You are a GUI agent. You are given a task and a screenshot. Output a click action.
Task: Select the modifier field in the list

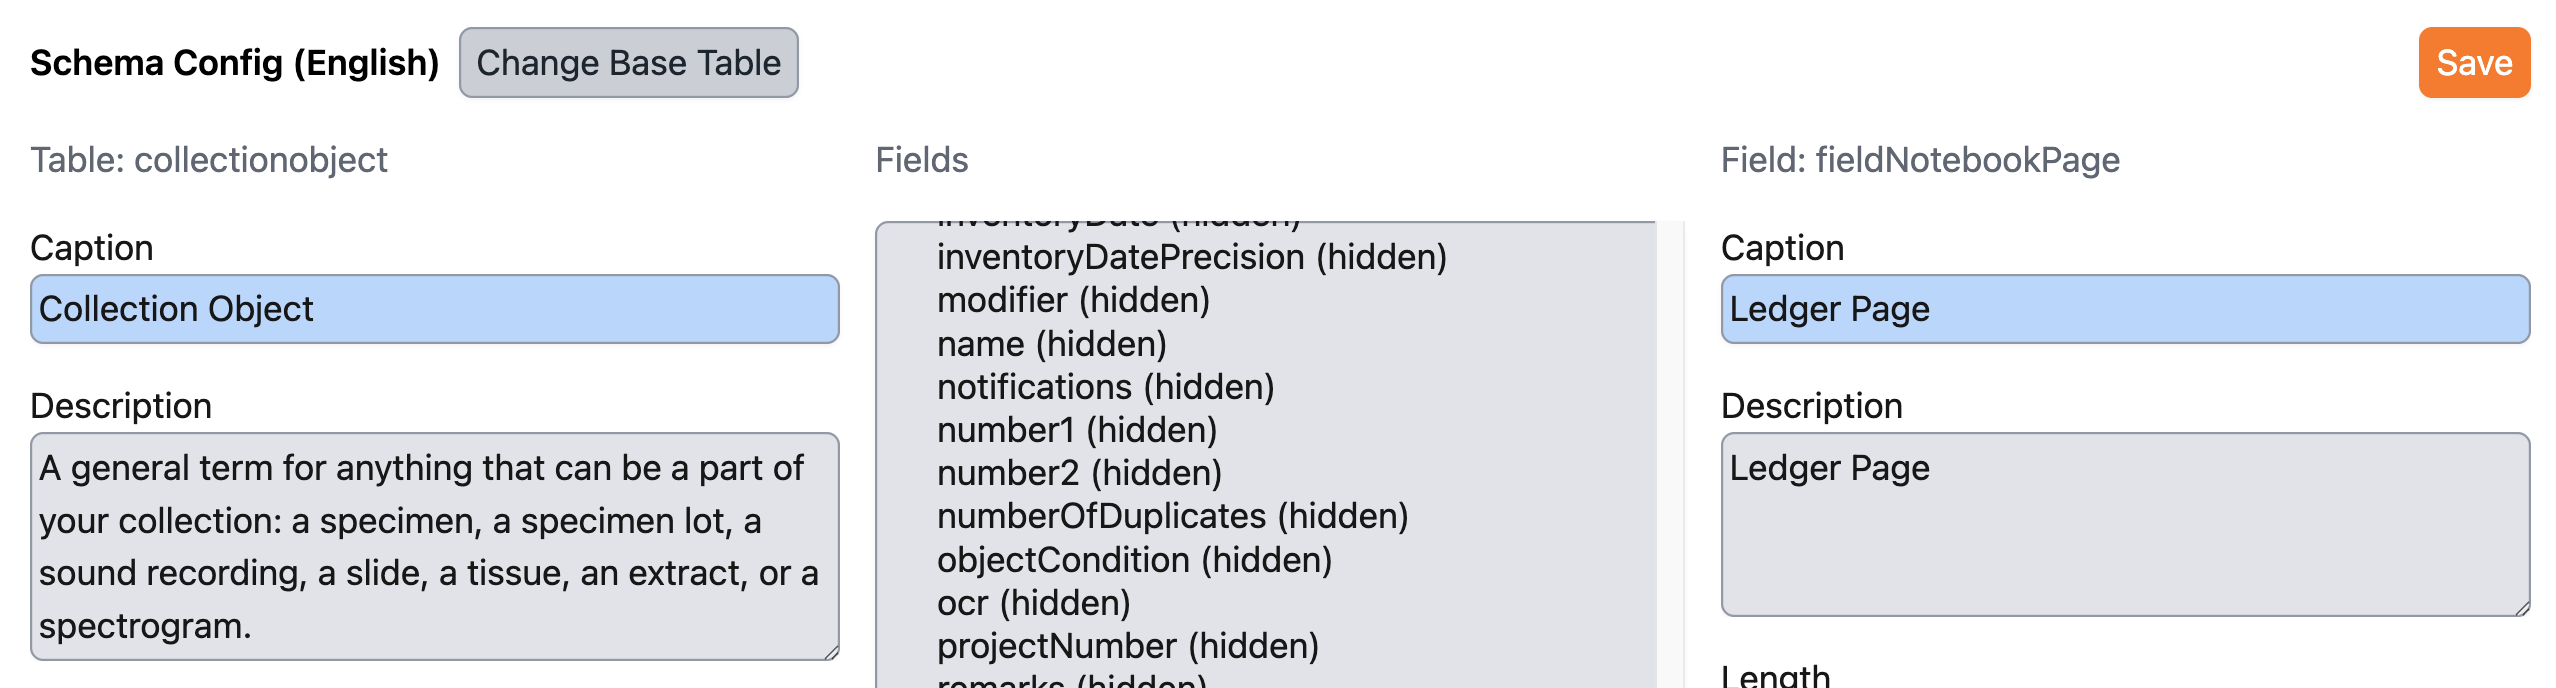pos(1073,301)
